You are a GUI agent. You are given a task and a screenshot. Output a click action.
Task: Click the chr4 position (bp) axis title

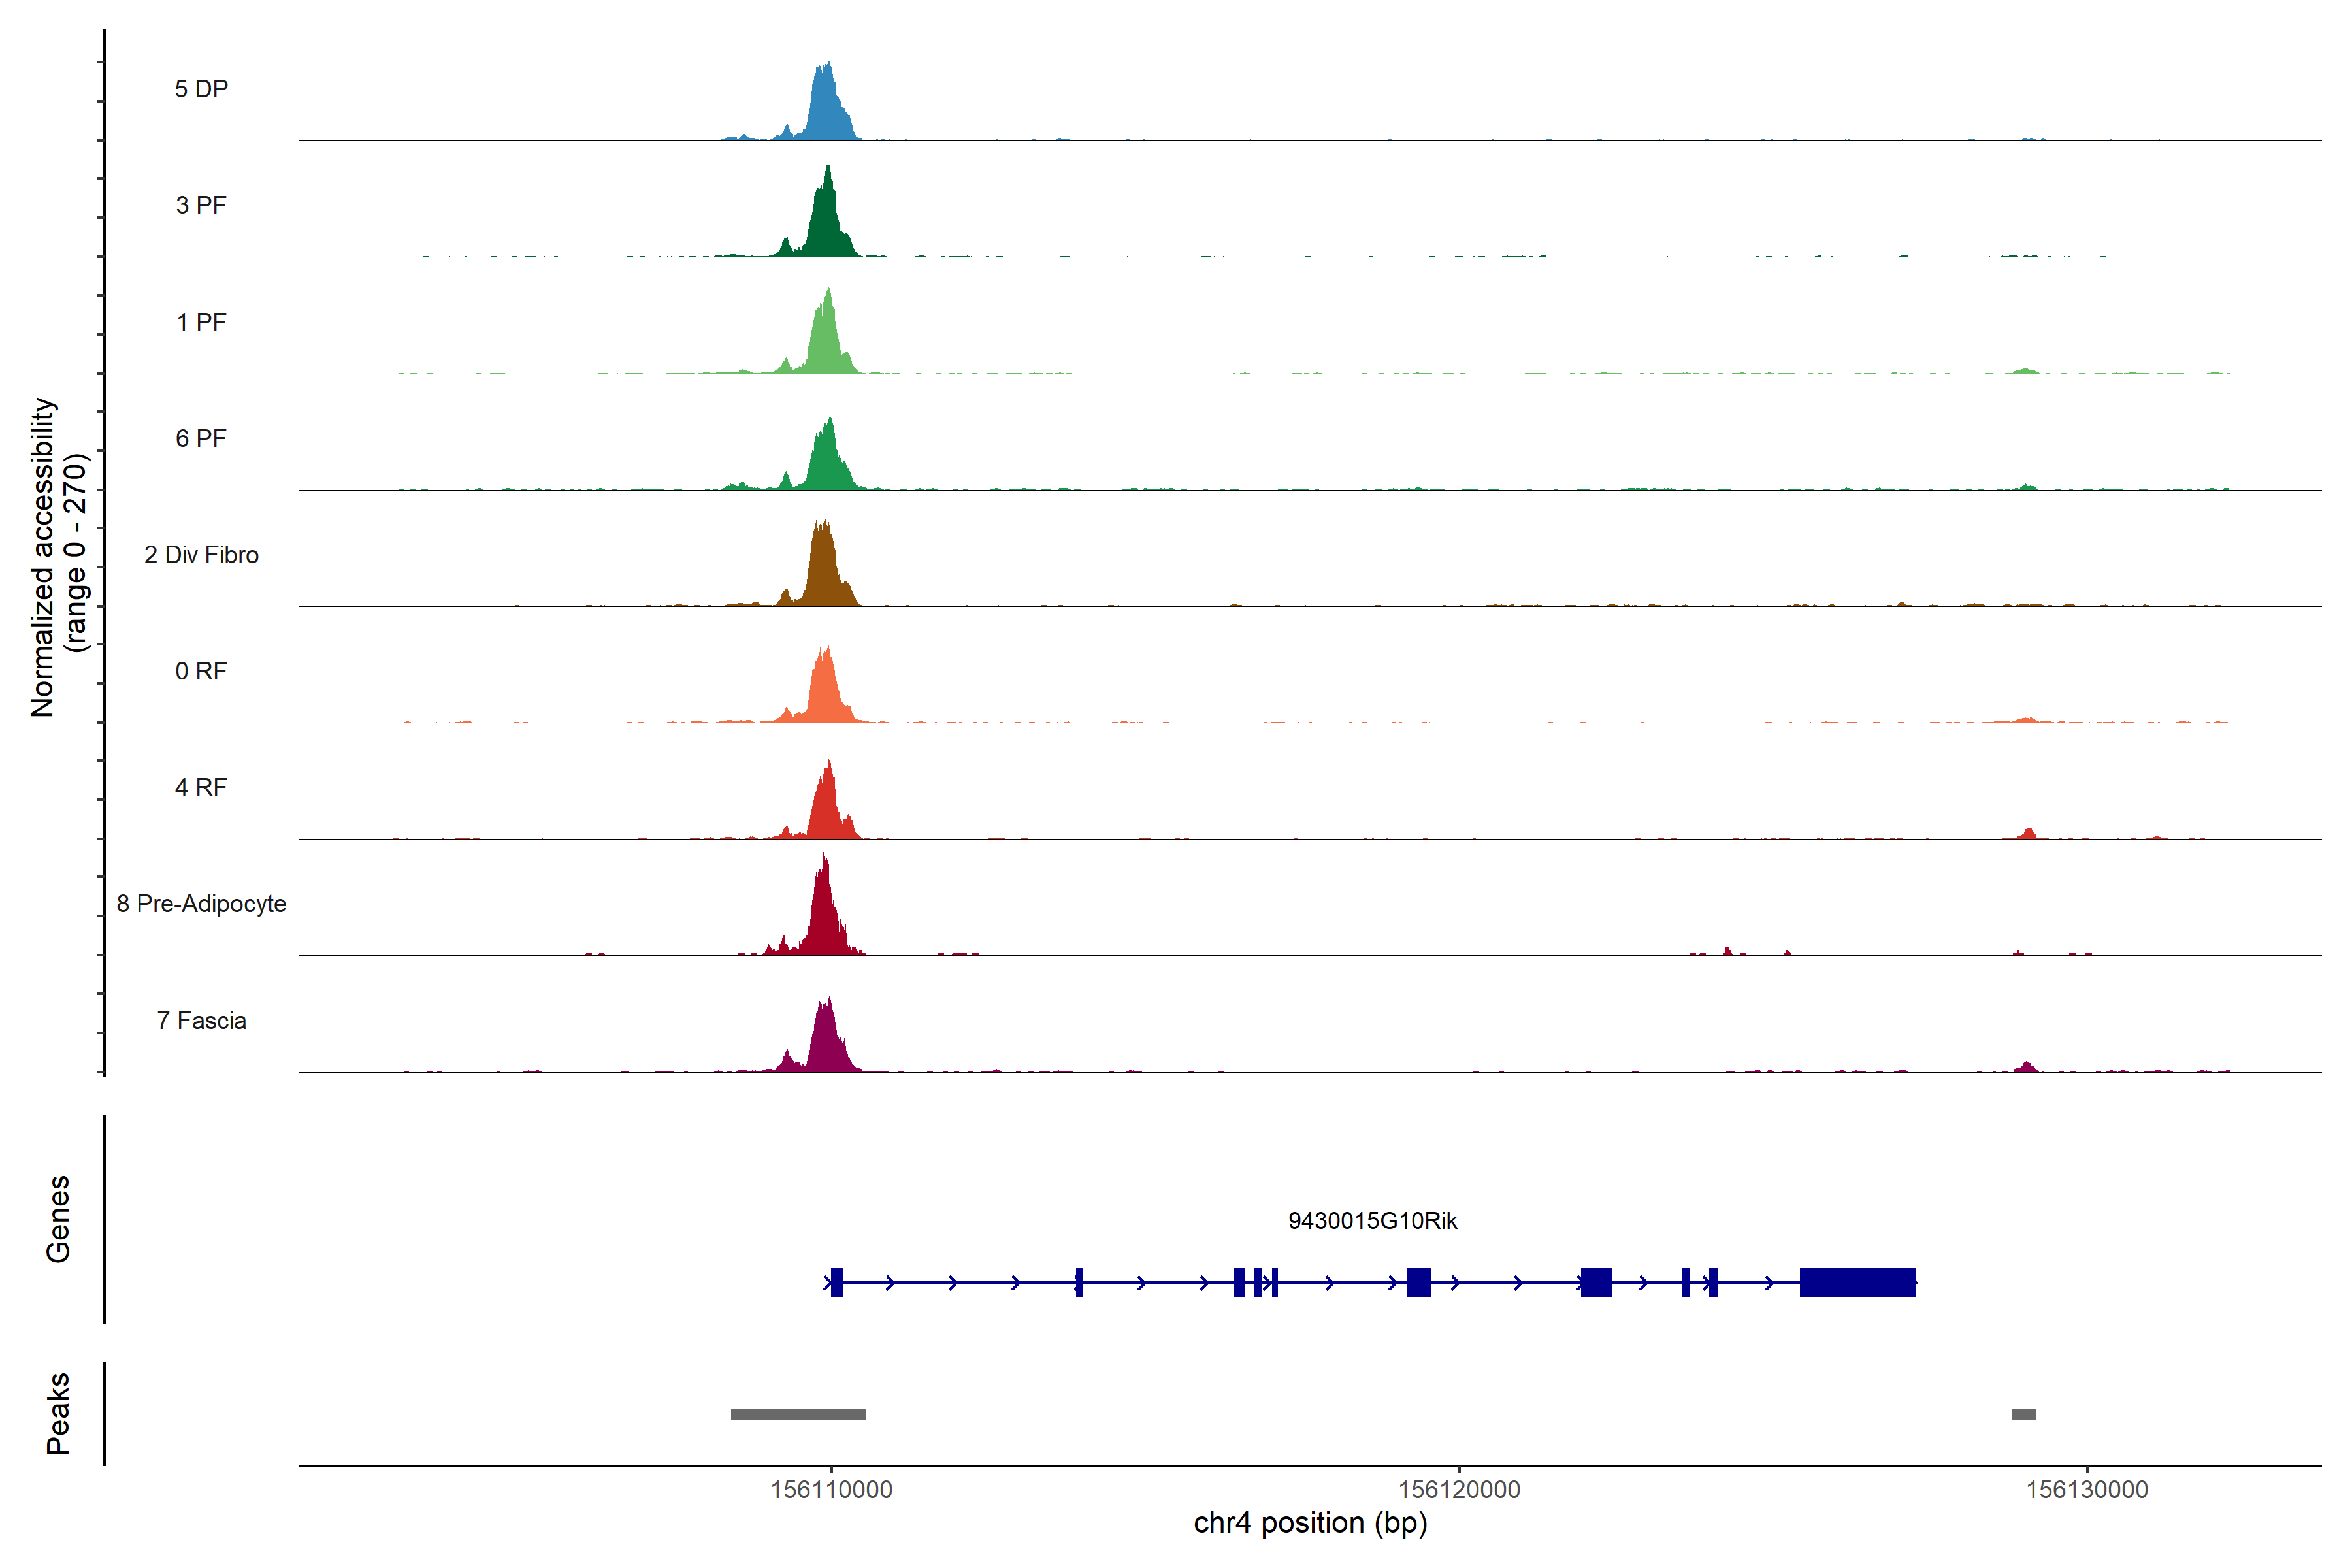click(1310, 1523)
